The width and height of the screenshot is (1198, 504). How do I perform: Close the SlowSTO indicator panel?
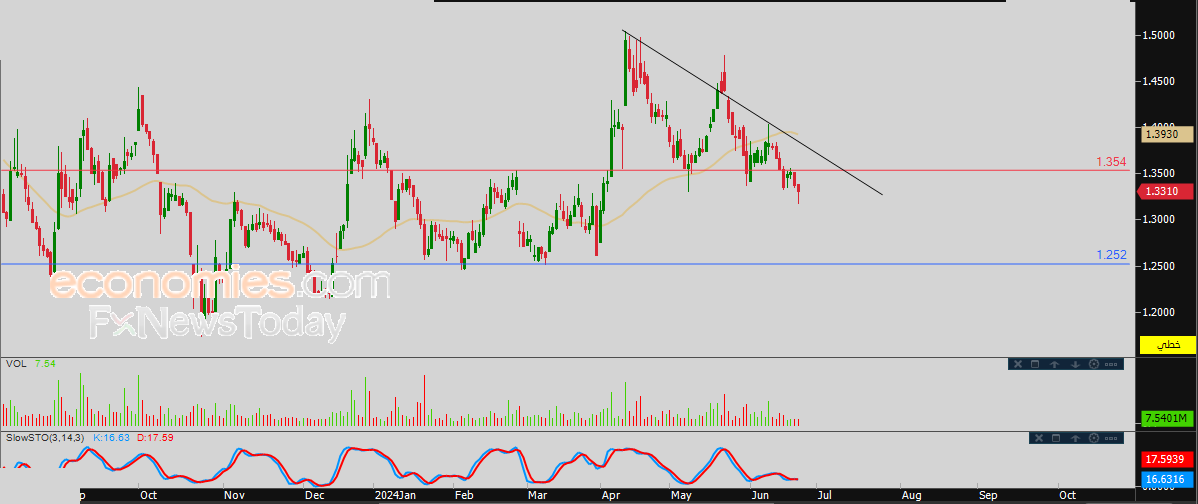[1039, 438]
